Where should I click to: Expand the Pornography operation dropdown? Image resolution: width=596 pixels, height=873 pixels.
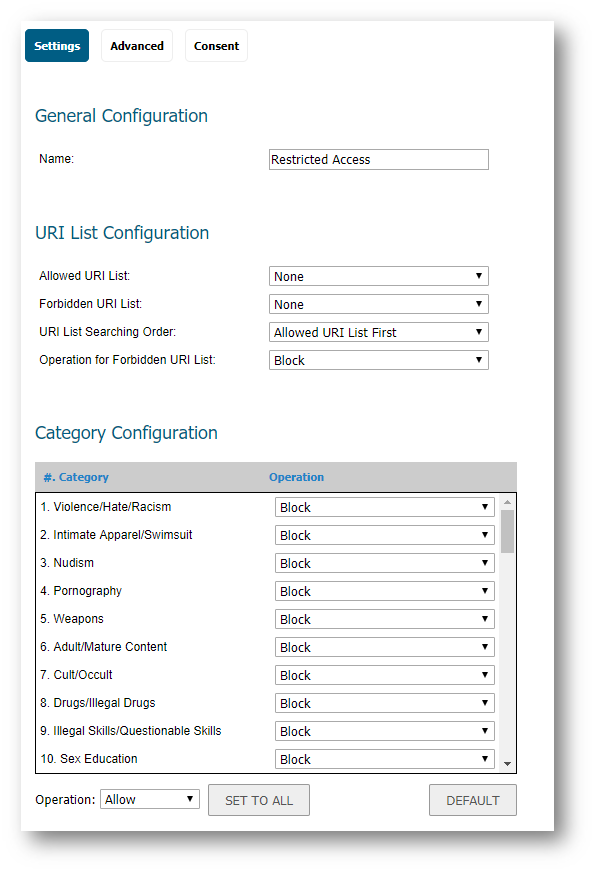(x=385, y=591)
